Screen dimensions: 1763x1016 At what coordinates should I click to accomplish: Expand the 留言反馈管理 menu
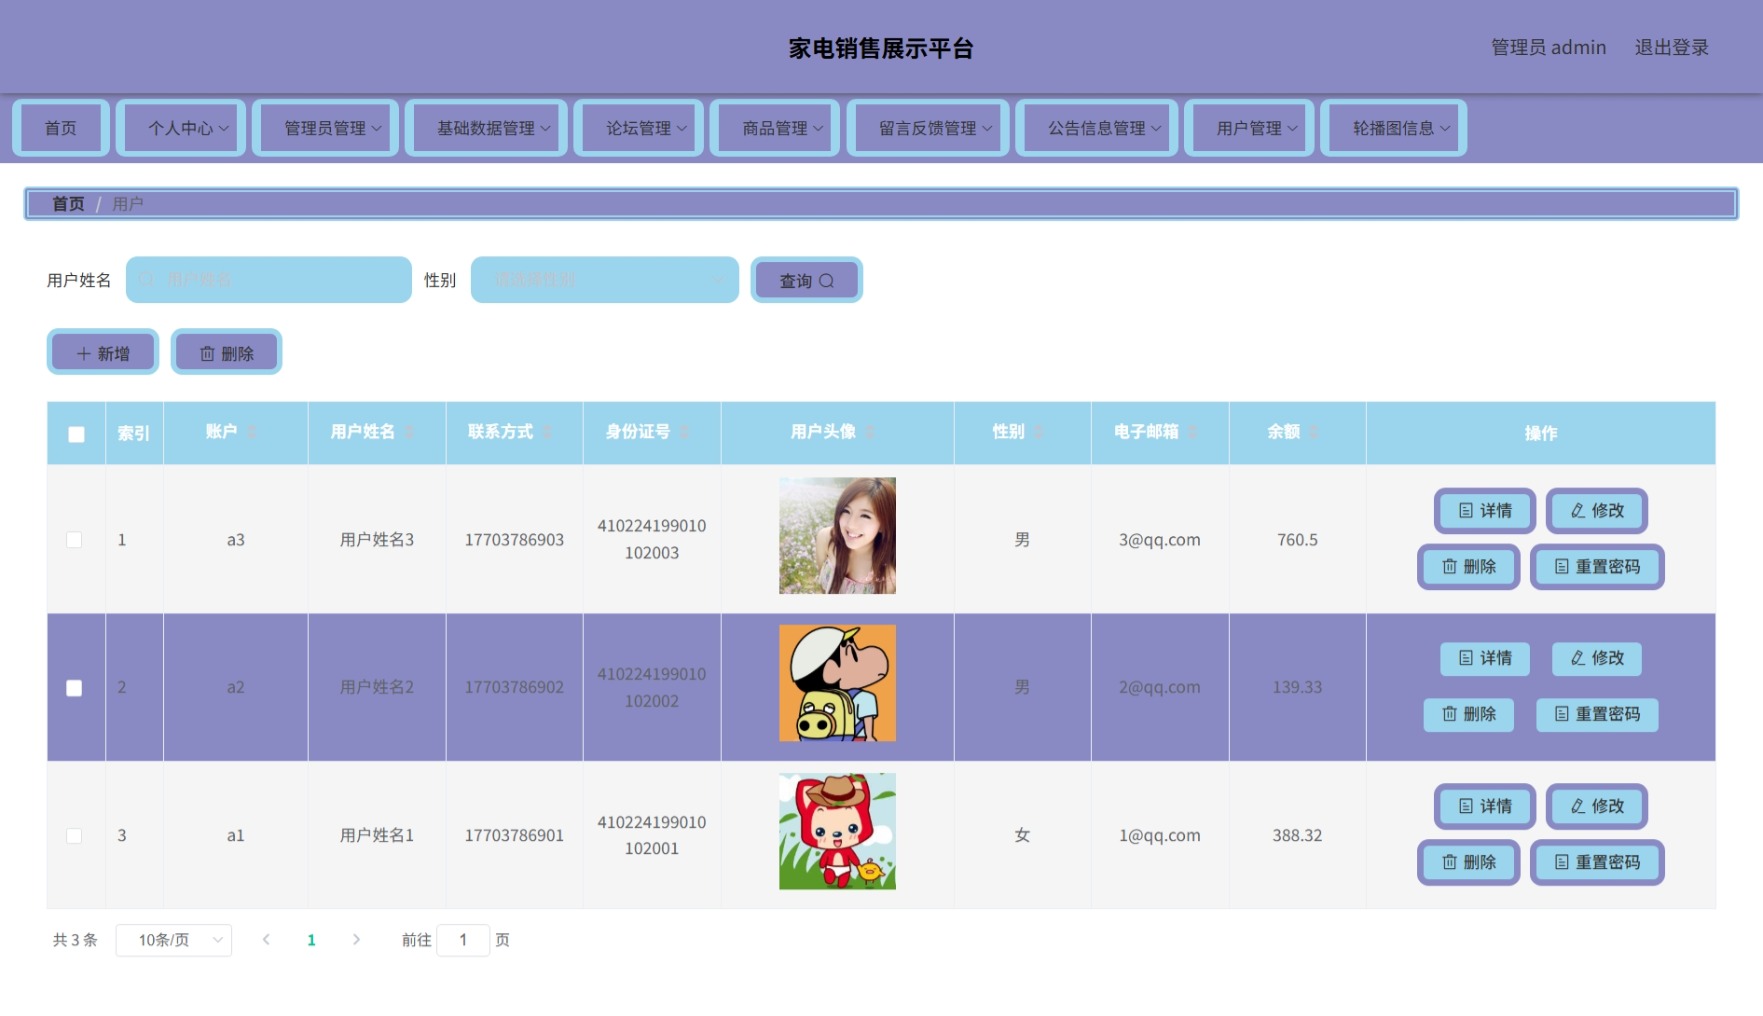click(928, 128)
